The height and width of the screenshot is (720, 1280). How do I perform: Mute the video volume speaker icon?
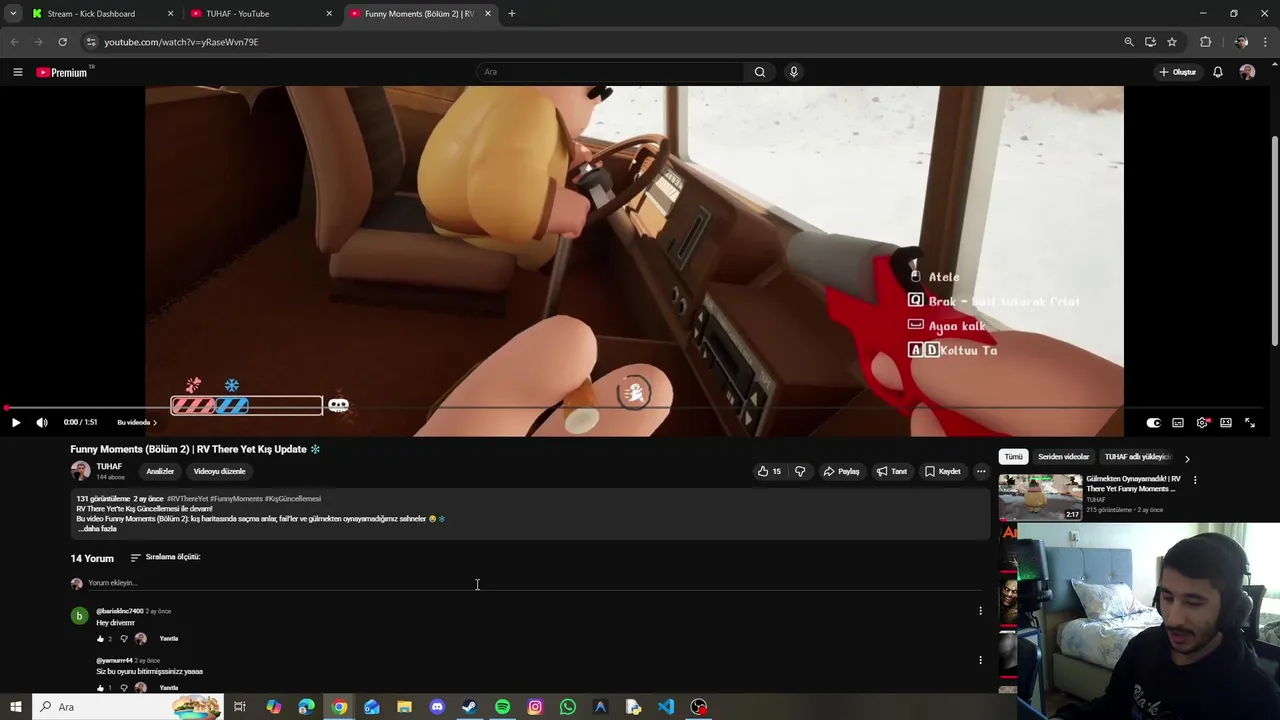pyautogui.click(x=42, y=423)
